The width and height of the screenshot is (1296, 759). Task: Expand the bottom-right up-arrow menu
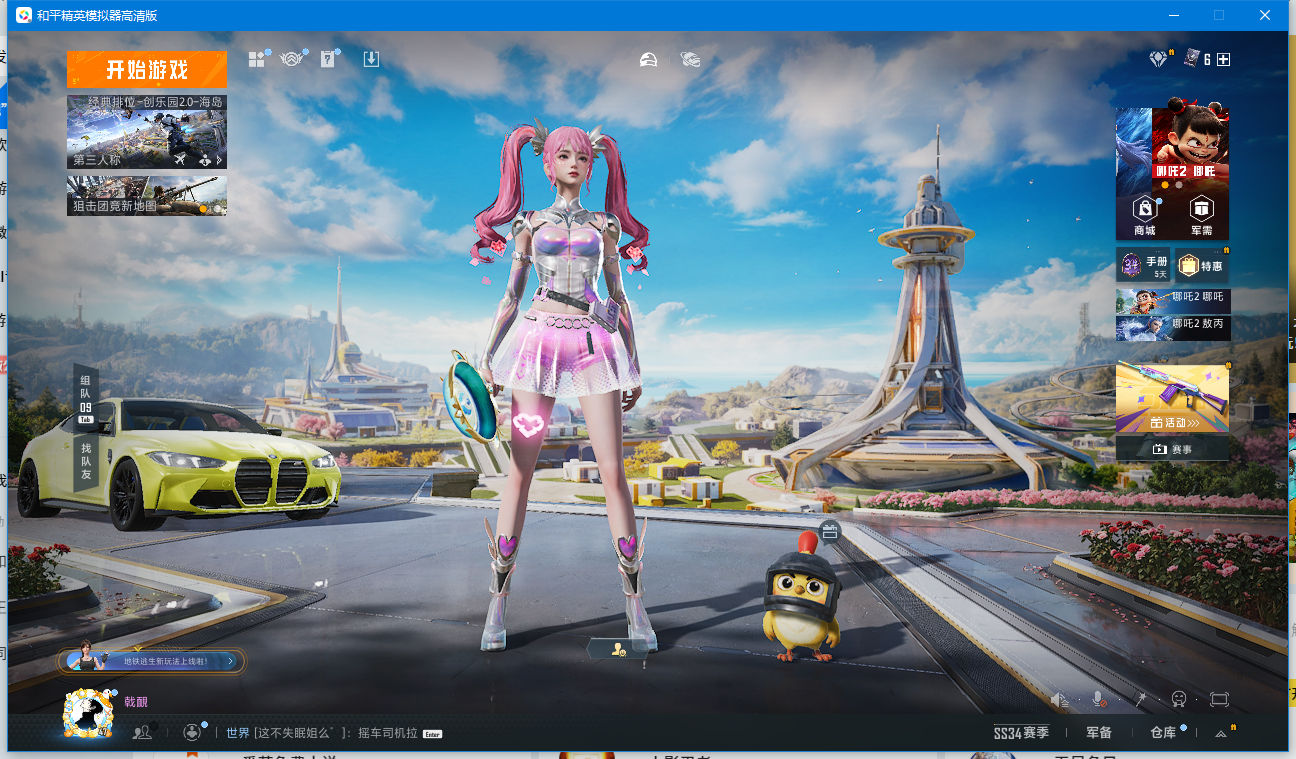point(1221,733)
